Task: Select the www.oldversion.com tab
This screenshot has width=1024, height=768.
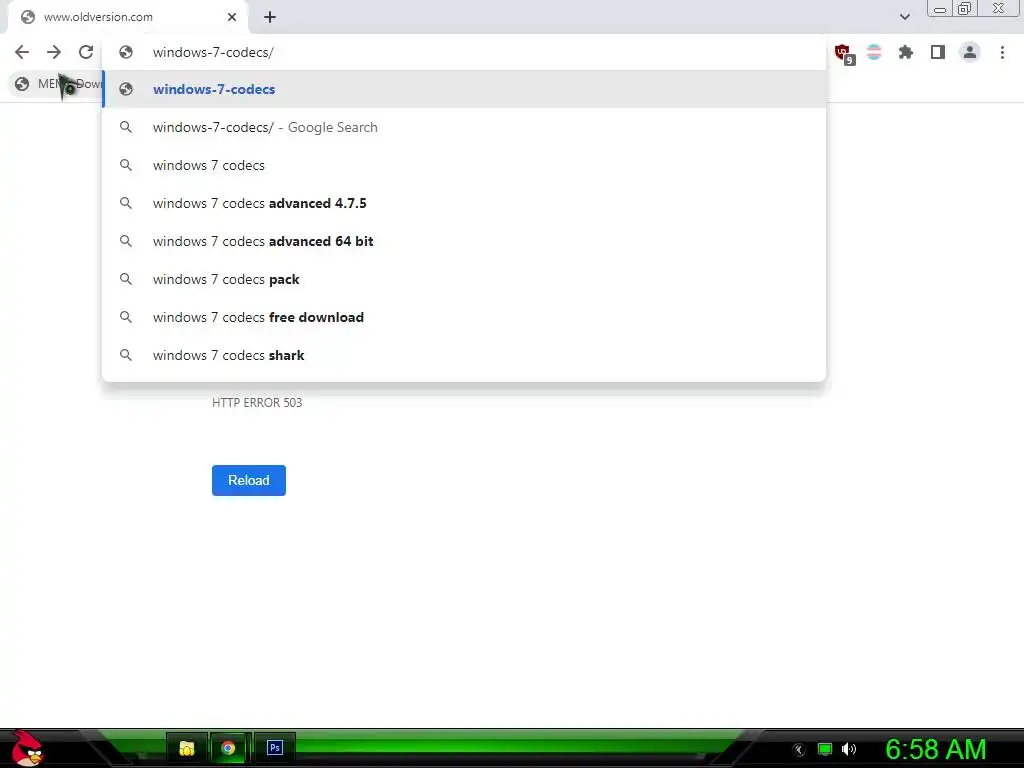Action: tap(127, 17)
